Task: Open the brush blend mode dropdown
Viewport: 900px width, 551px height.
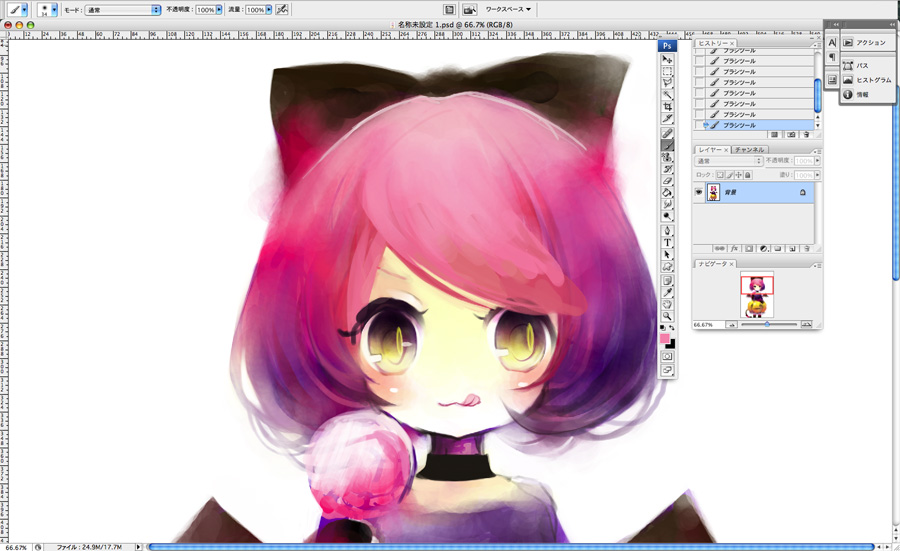Action: (123, 10)
